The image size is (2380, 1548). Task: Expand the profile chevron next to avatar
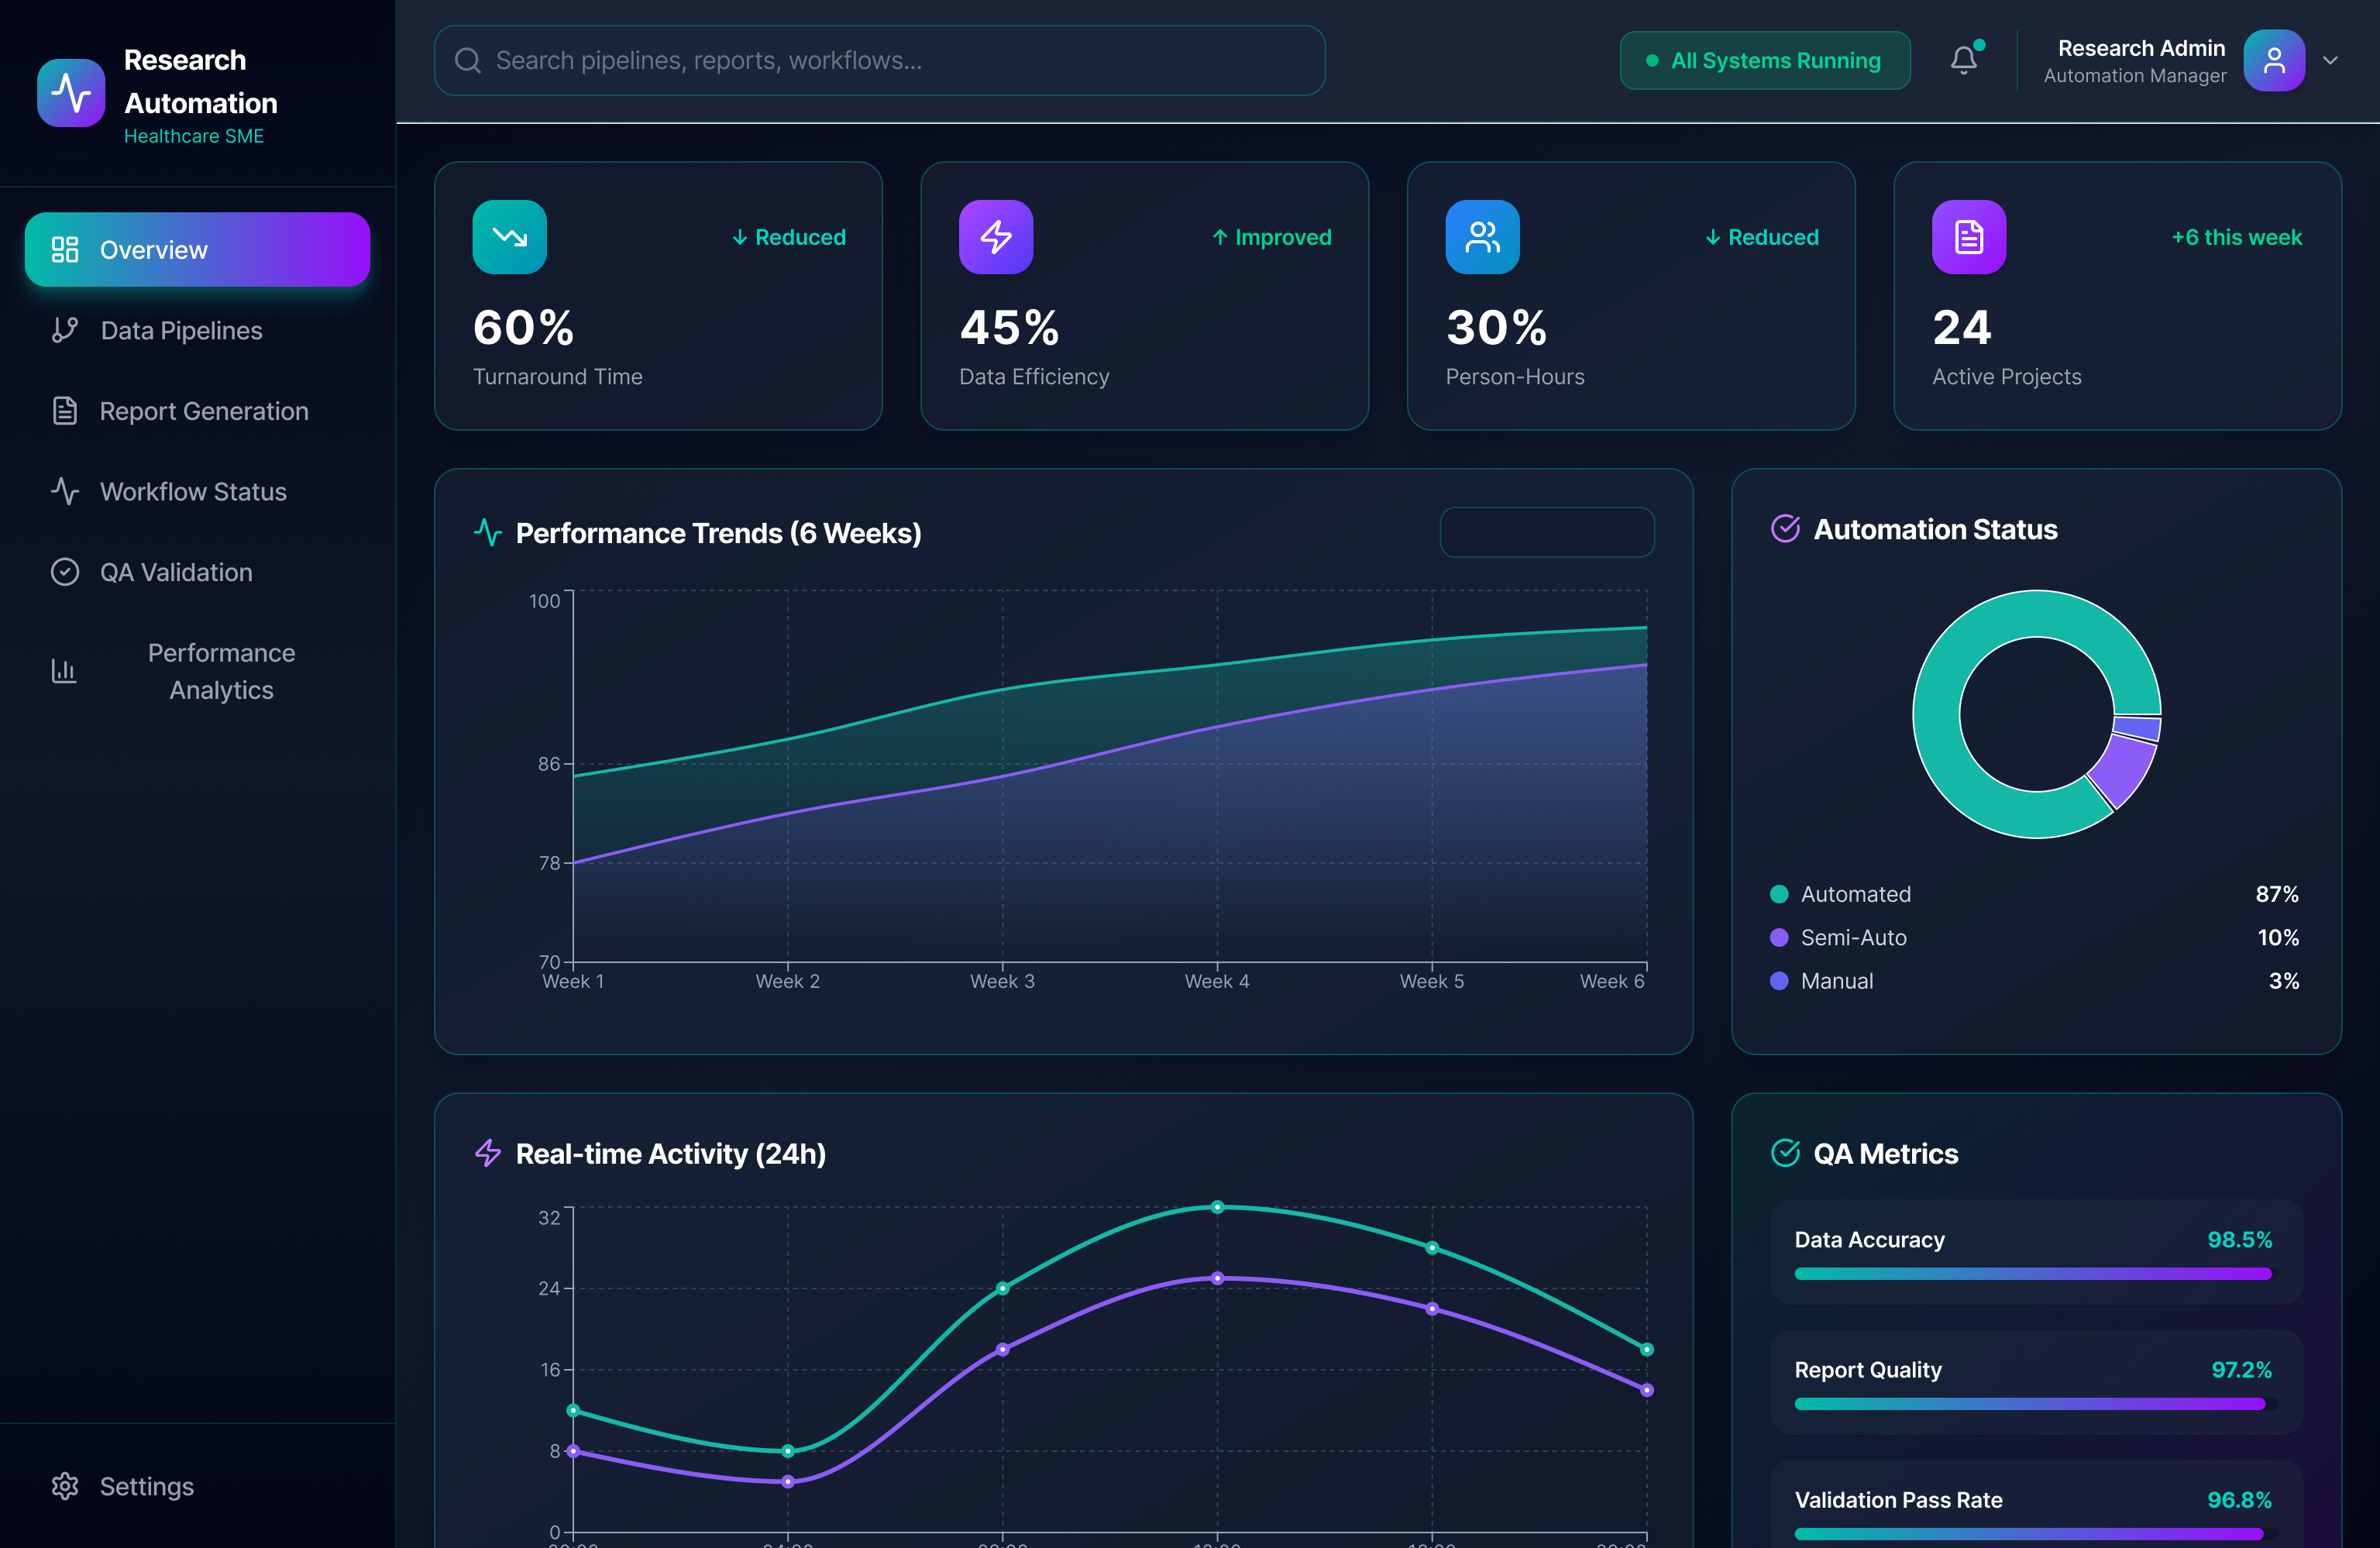[2333, 60]
